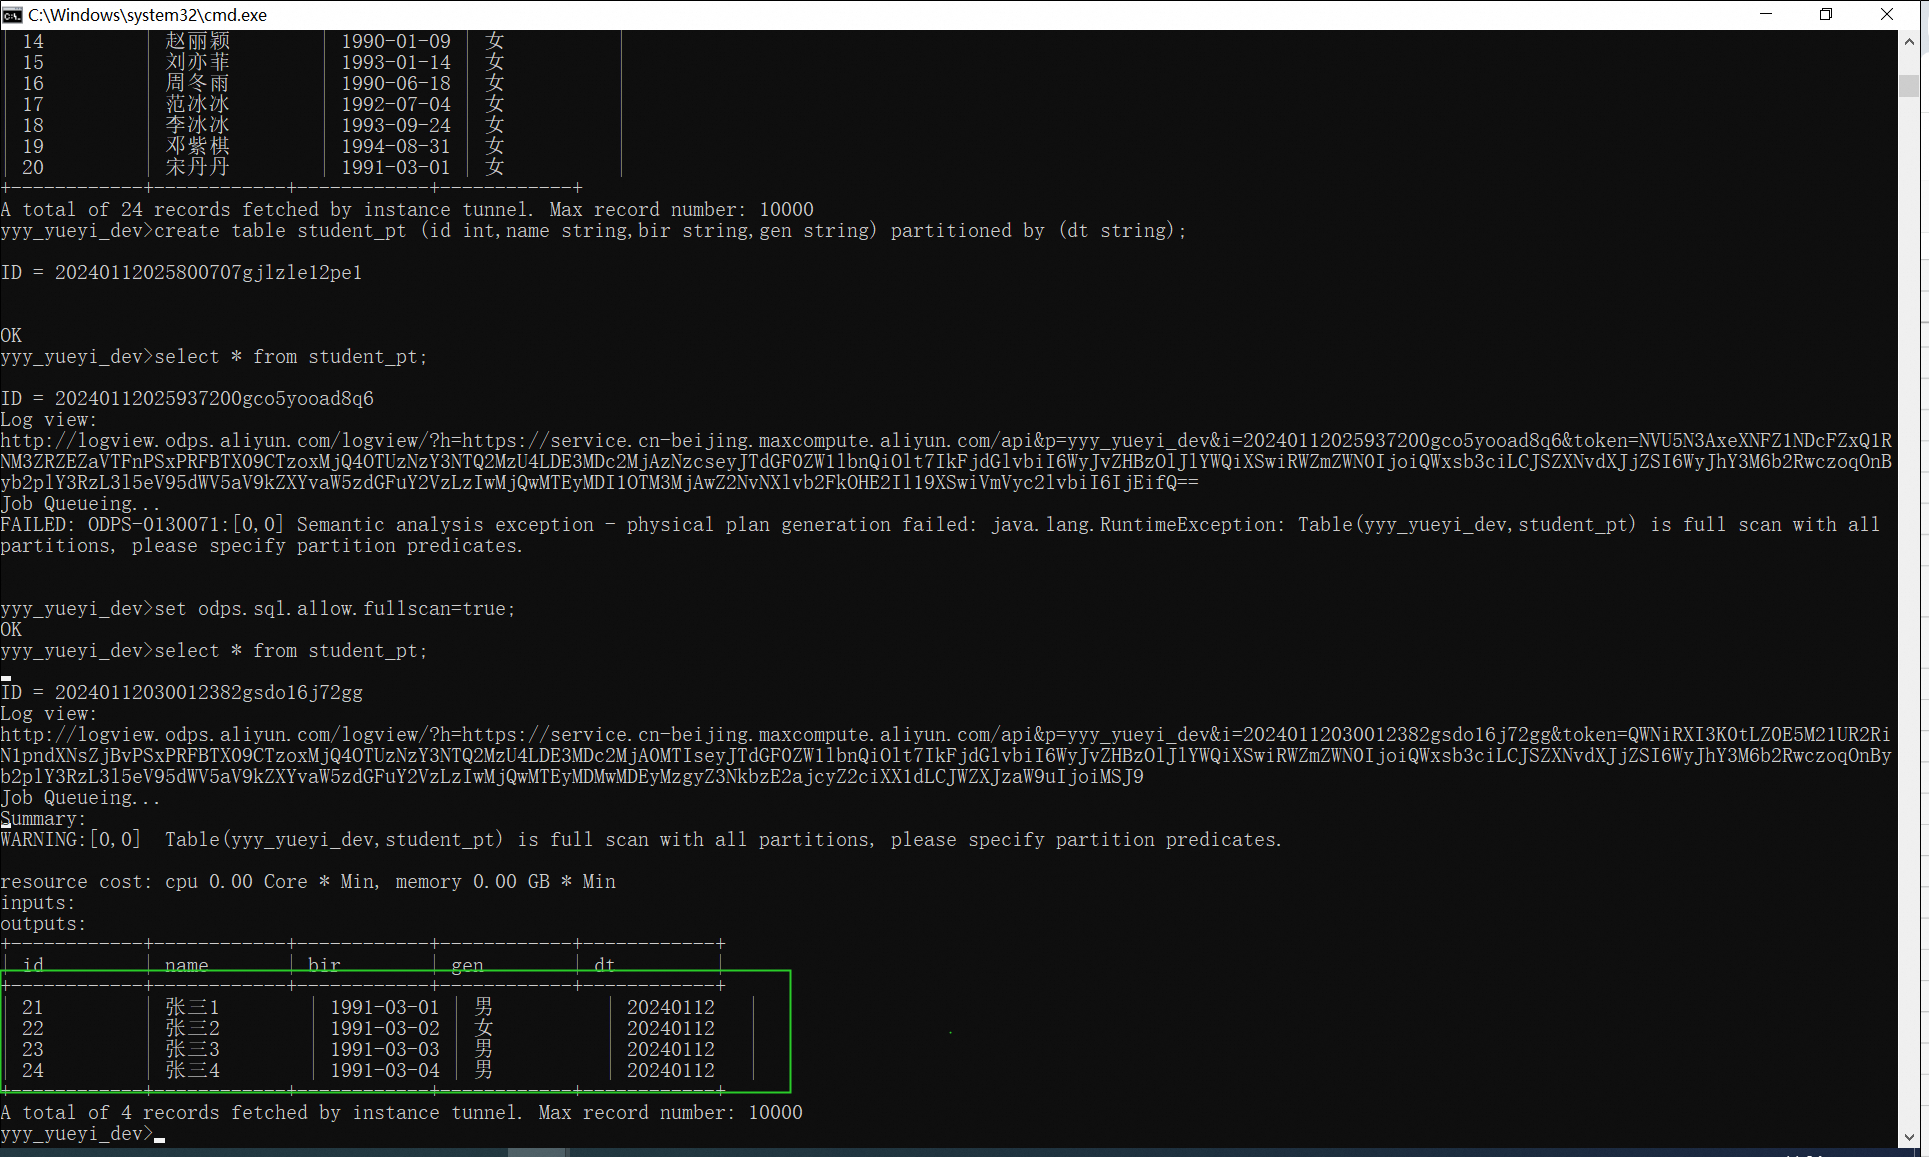1929x1157 pixels.
Task: Click the 'gen' column header
Action: pos(467,965)
